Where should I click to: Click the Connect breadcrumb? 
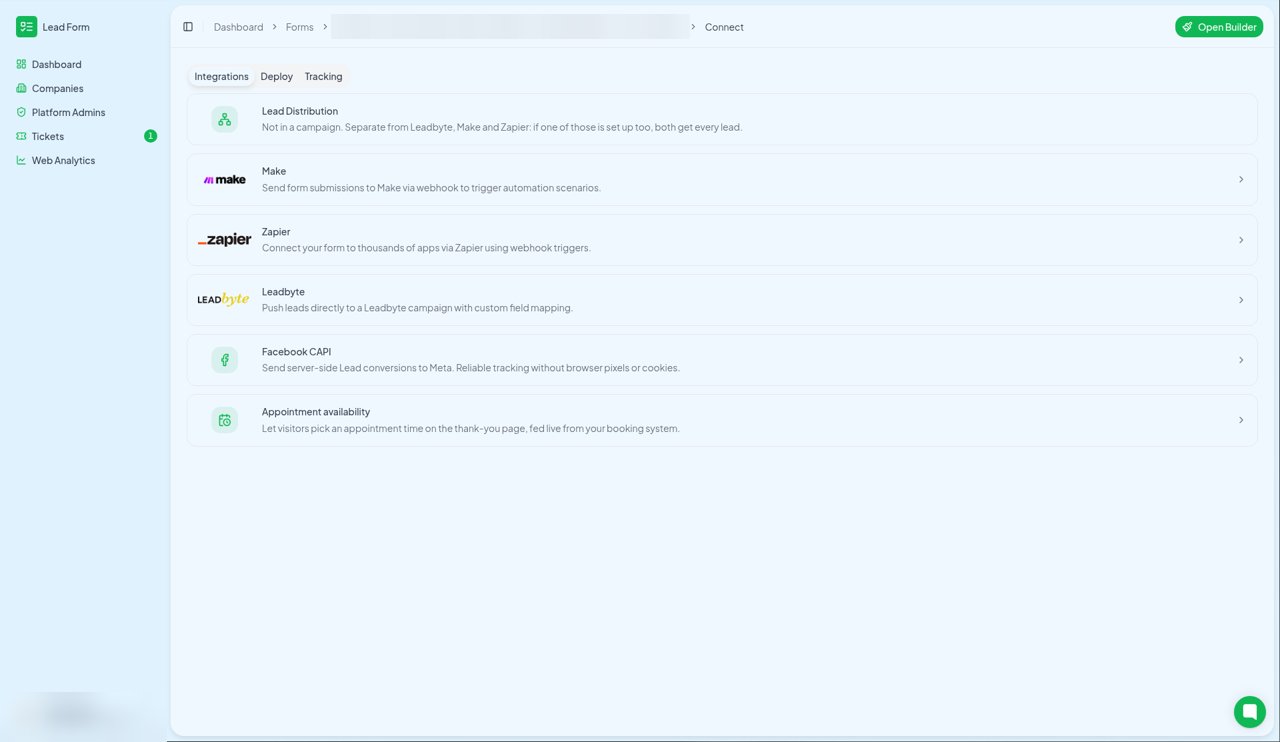[724, 27]
